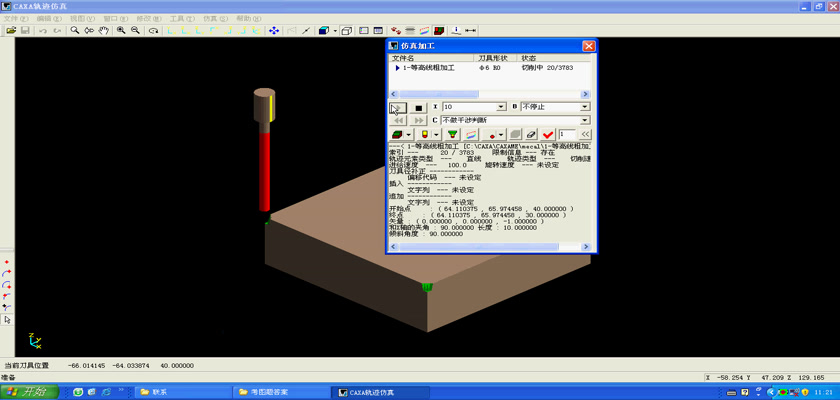Open the 视图 menu

[x=82, y=18]
